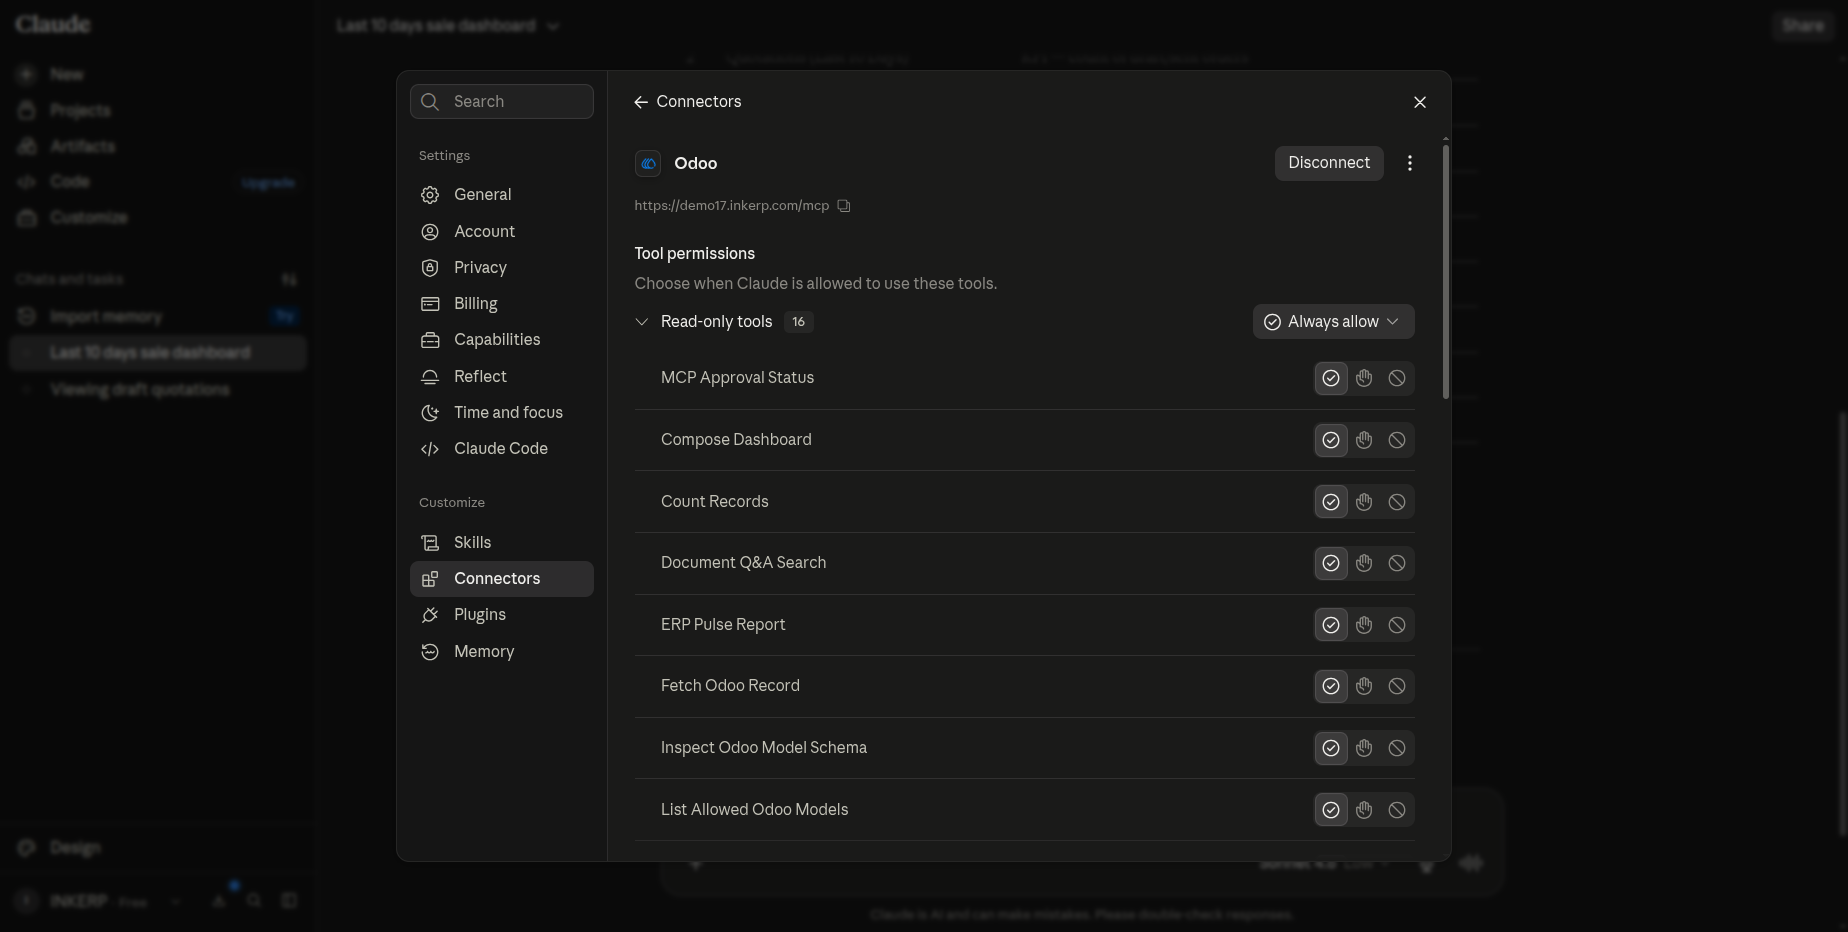This screenshot has width=1848, height=932.
Task: Block the Fetch Odoo Record tool
Action: pyautogui.click(x=1397, y=686)
